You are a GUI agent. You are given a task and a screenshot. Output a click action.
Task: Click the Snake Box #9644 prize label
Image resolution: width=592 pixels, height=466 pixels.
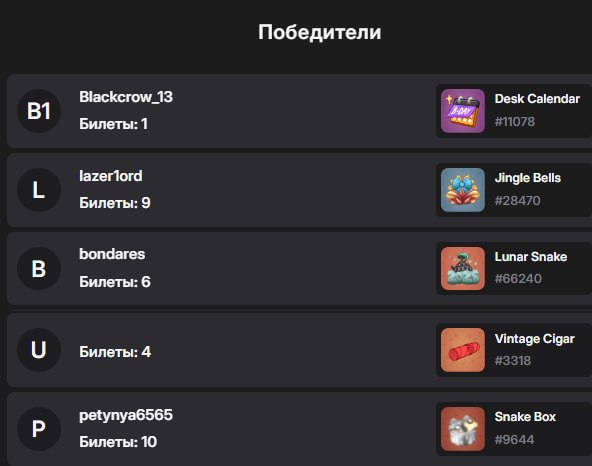525,428
